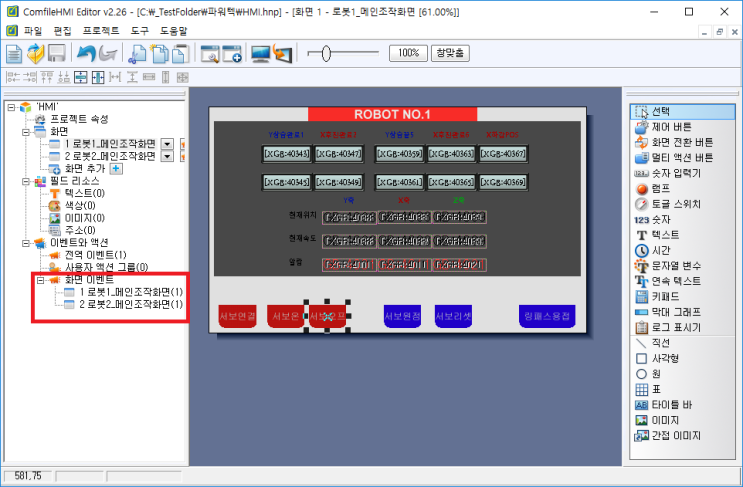743x487 pixels.
Task: Select the 문자열 변수 tool
Action: tap(667, 266)
